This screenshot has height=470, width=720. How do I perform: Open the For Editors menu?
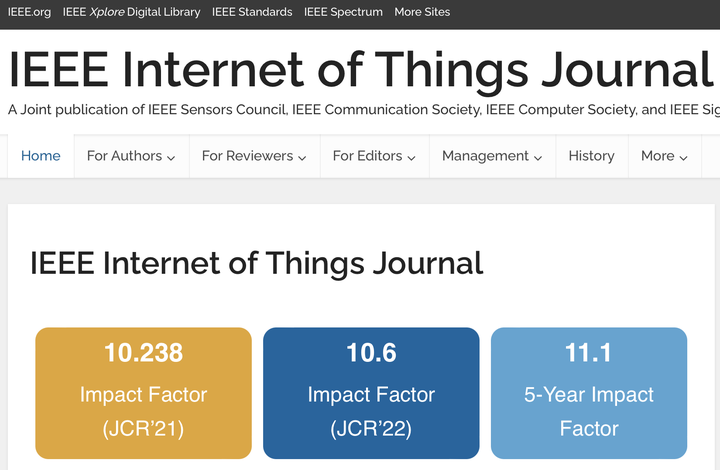367,156
